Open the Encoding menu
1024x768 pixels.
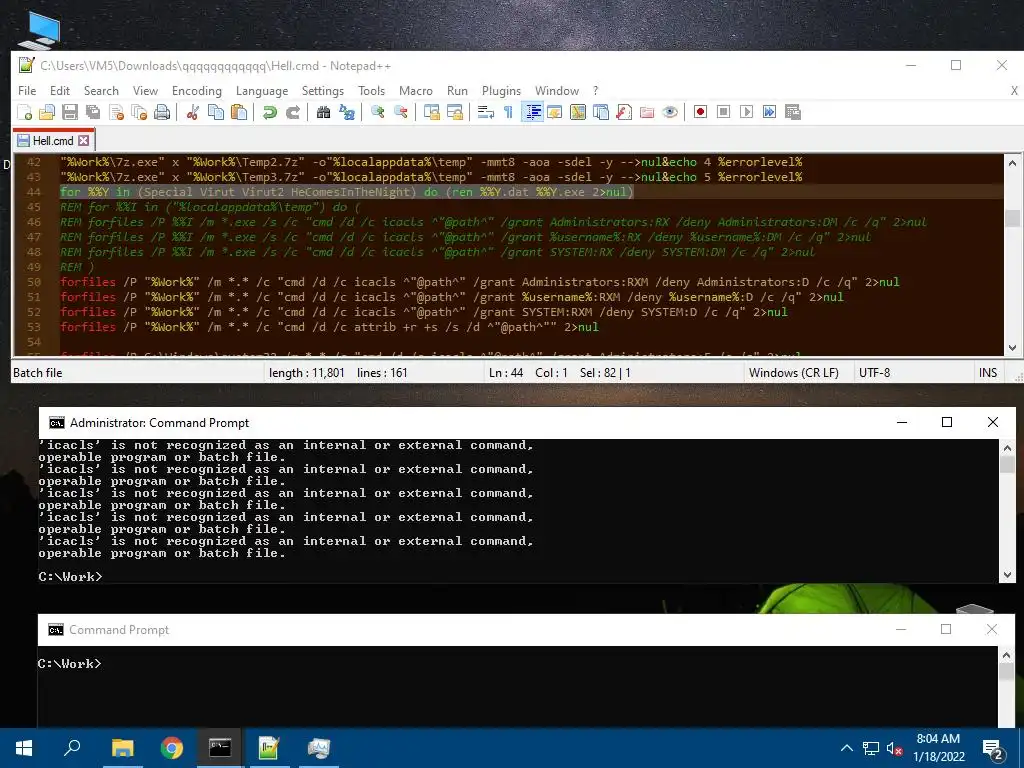click(197, 91)
